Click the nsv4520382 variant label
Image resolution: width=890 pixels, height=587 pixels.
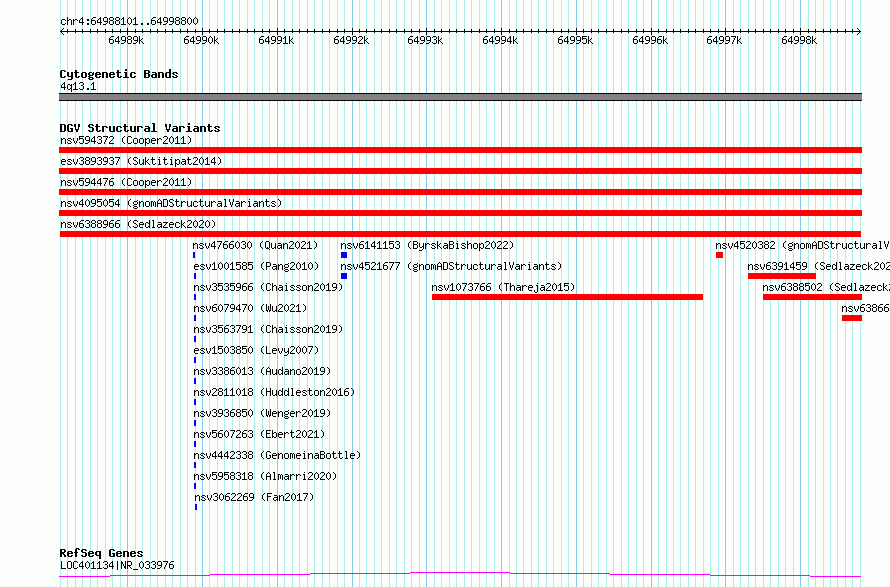[x=802, y=245]
